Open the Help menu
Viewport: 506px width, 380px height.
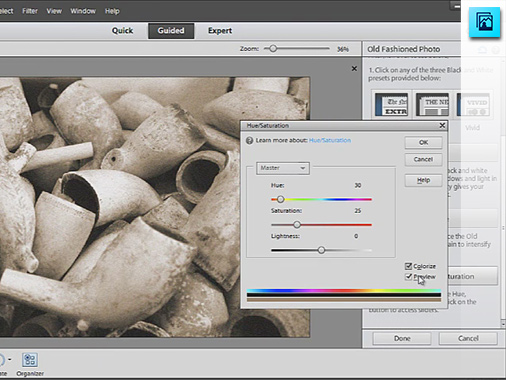coord(112,11)
